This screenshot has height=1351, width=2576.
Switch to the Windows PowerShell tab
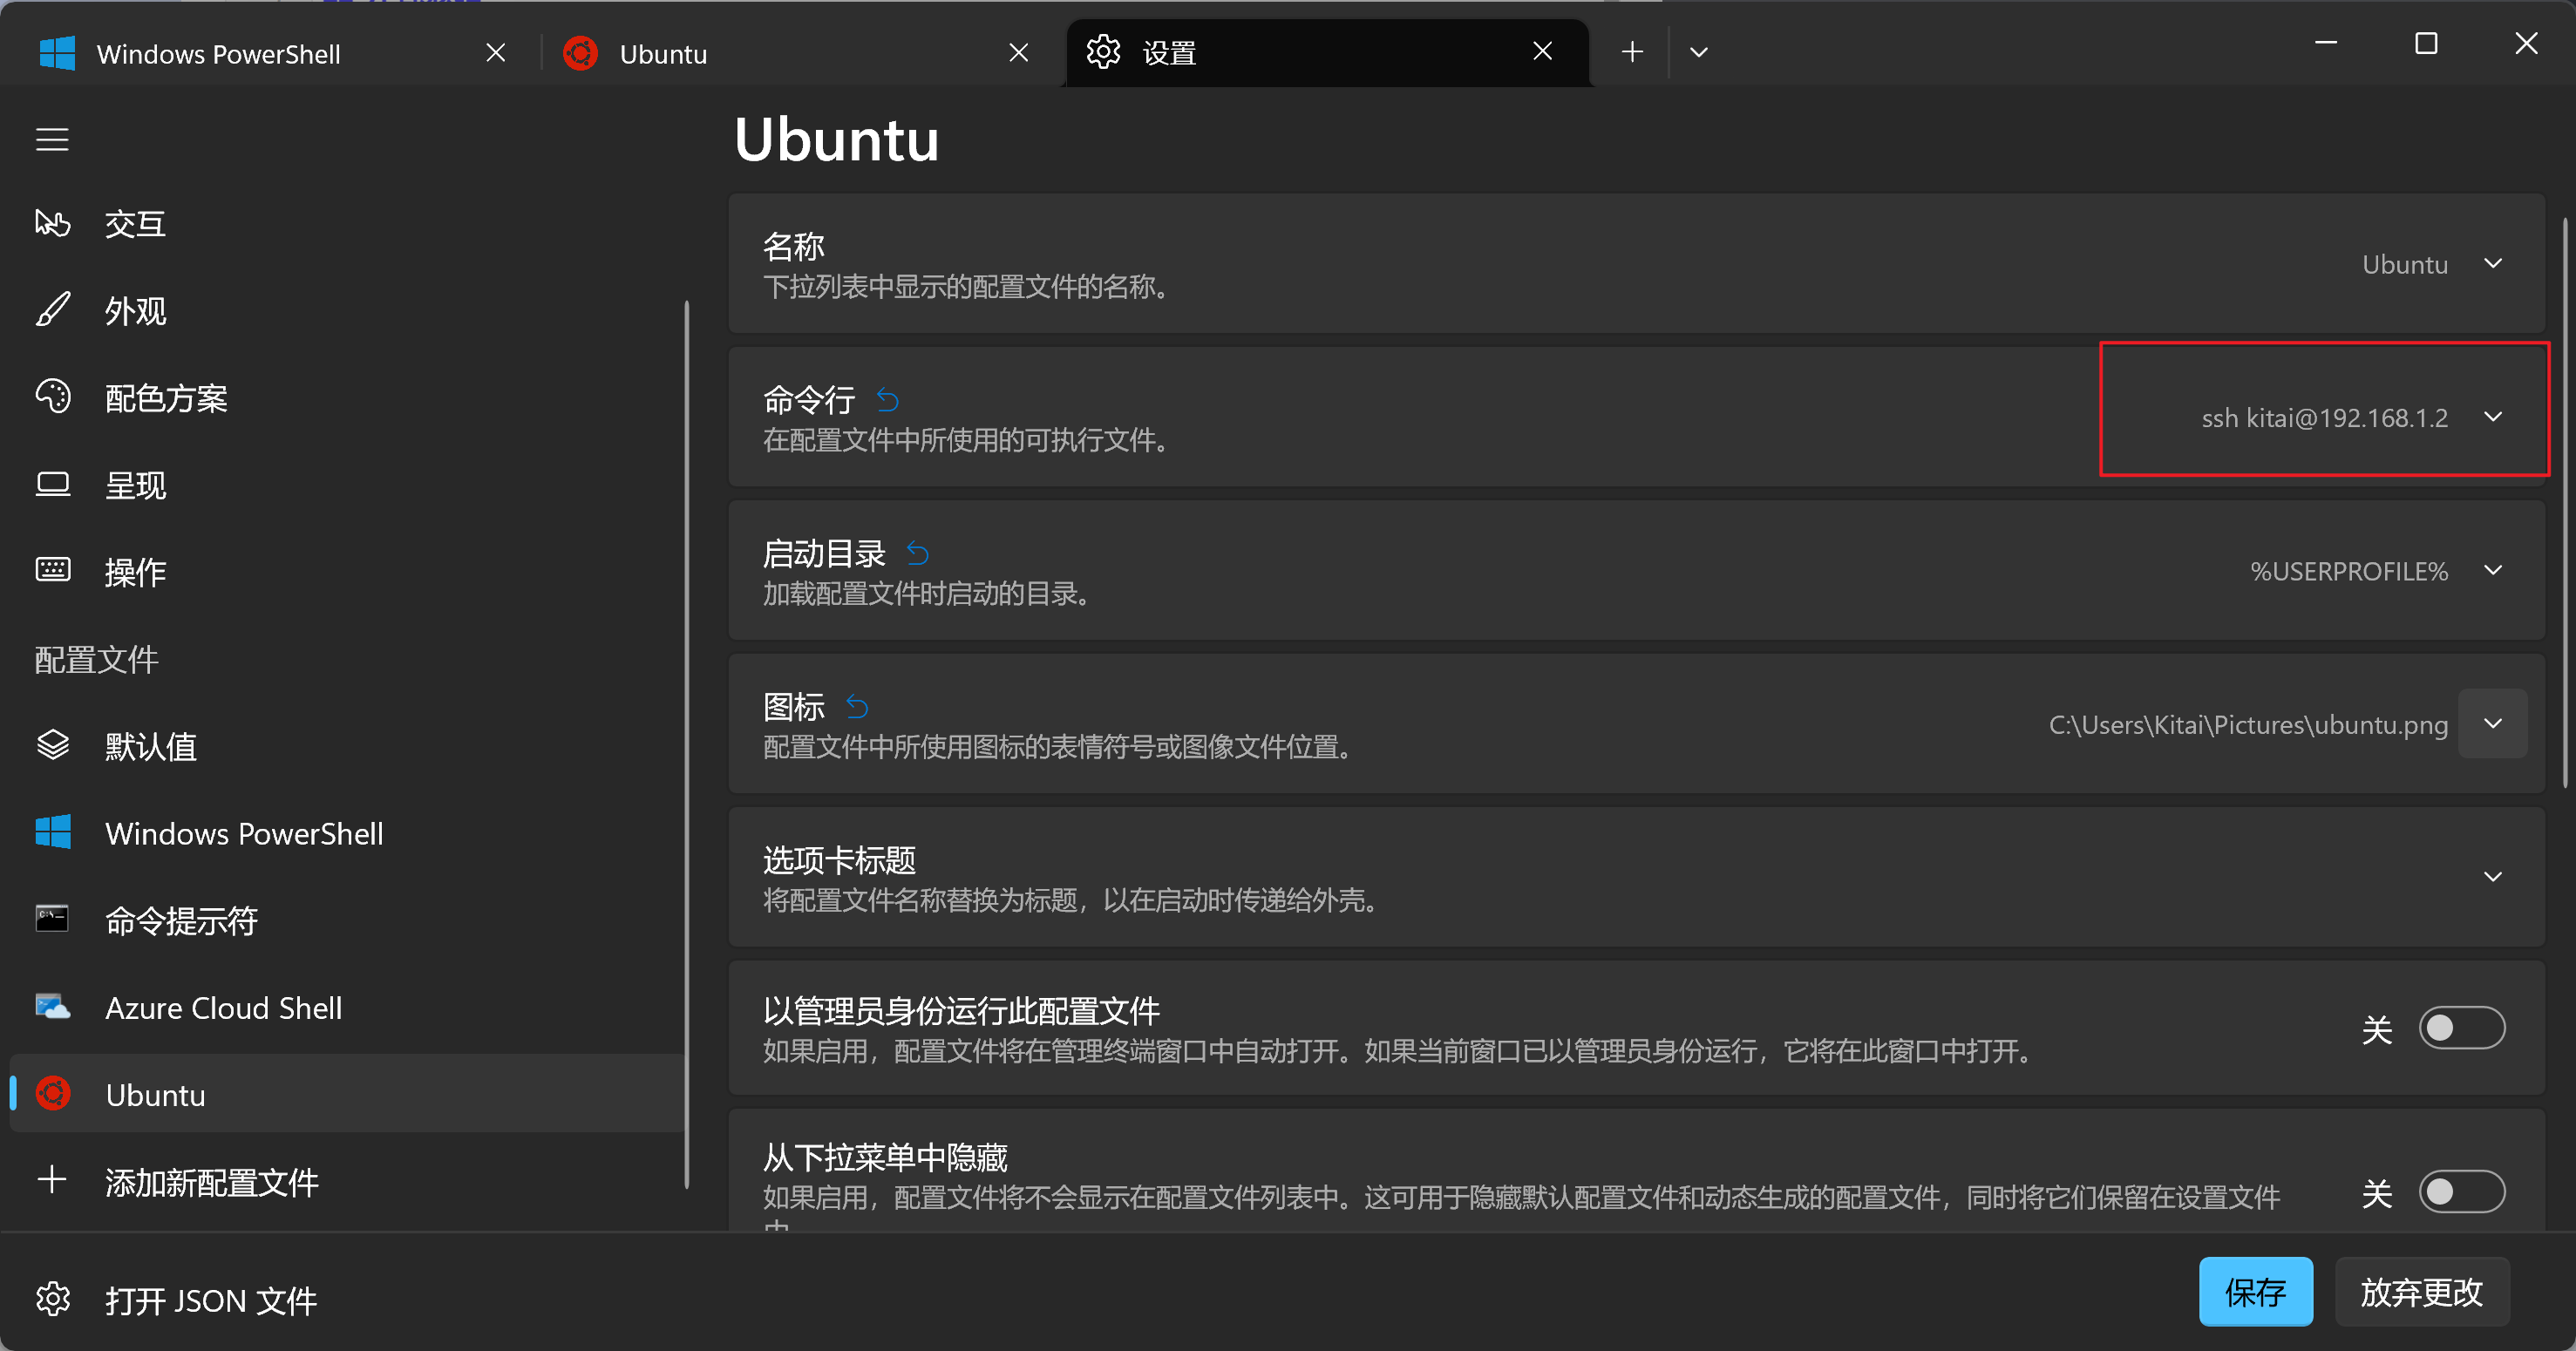[x=220, y=54]
